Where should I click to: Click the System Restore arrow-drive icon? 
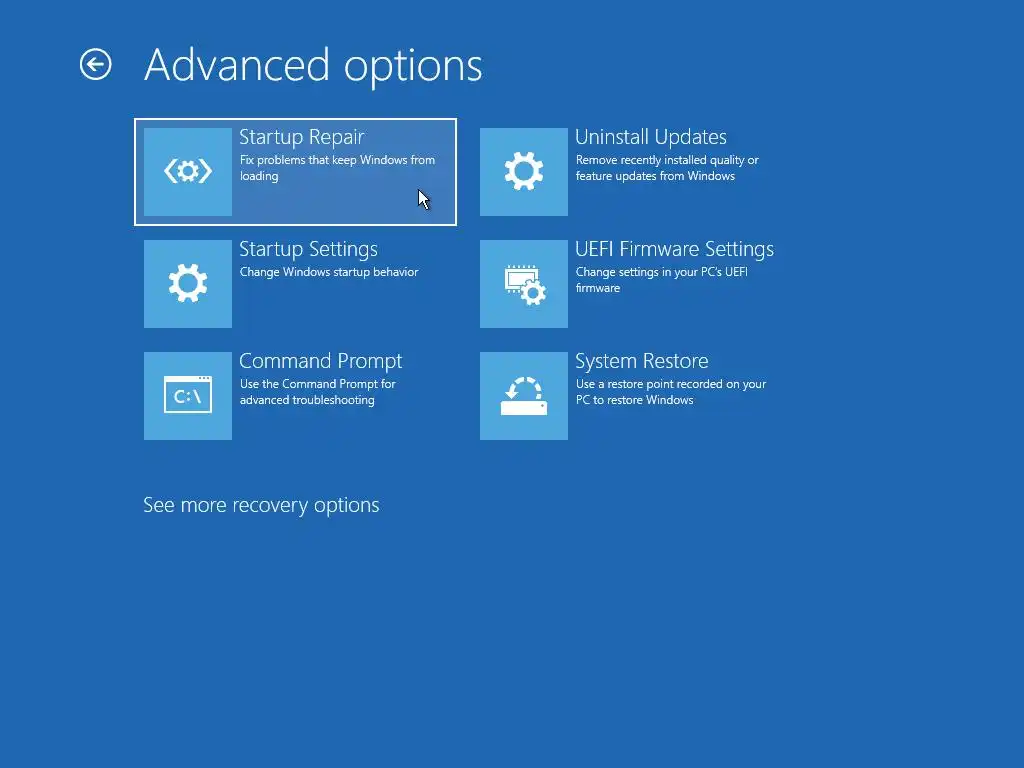coord(524,396)
